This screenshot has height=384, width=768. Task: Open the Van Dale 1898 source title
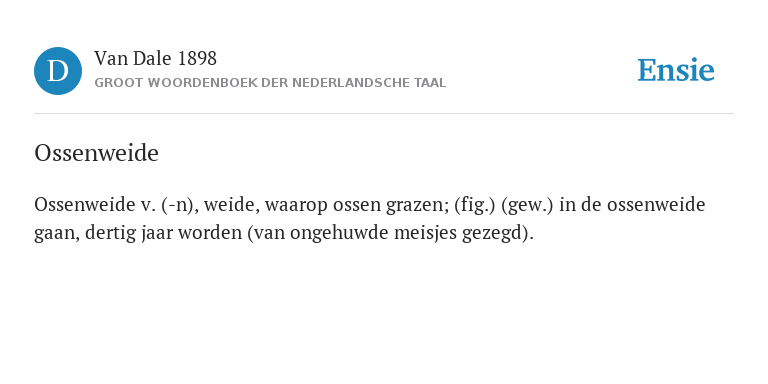click(155, 59)
